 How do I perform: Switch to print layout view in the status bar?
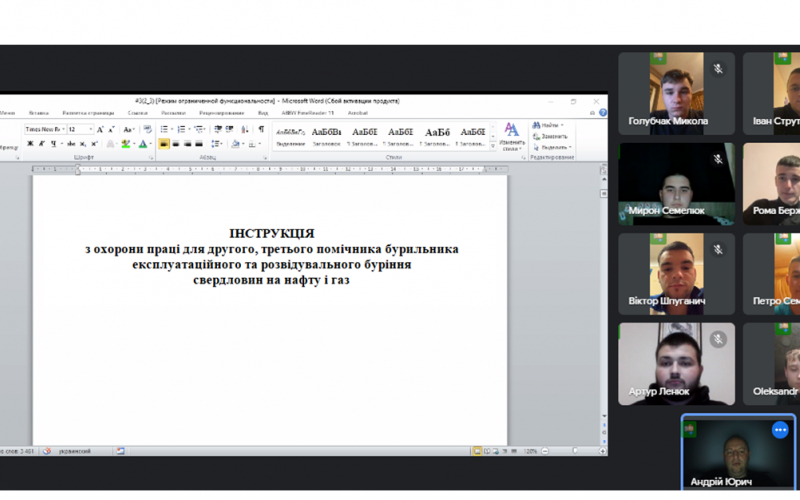(x=477, y=451)
